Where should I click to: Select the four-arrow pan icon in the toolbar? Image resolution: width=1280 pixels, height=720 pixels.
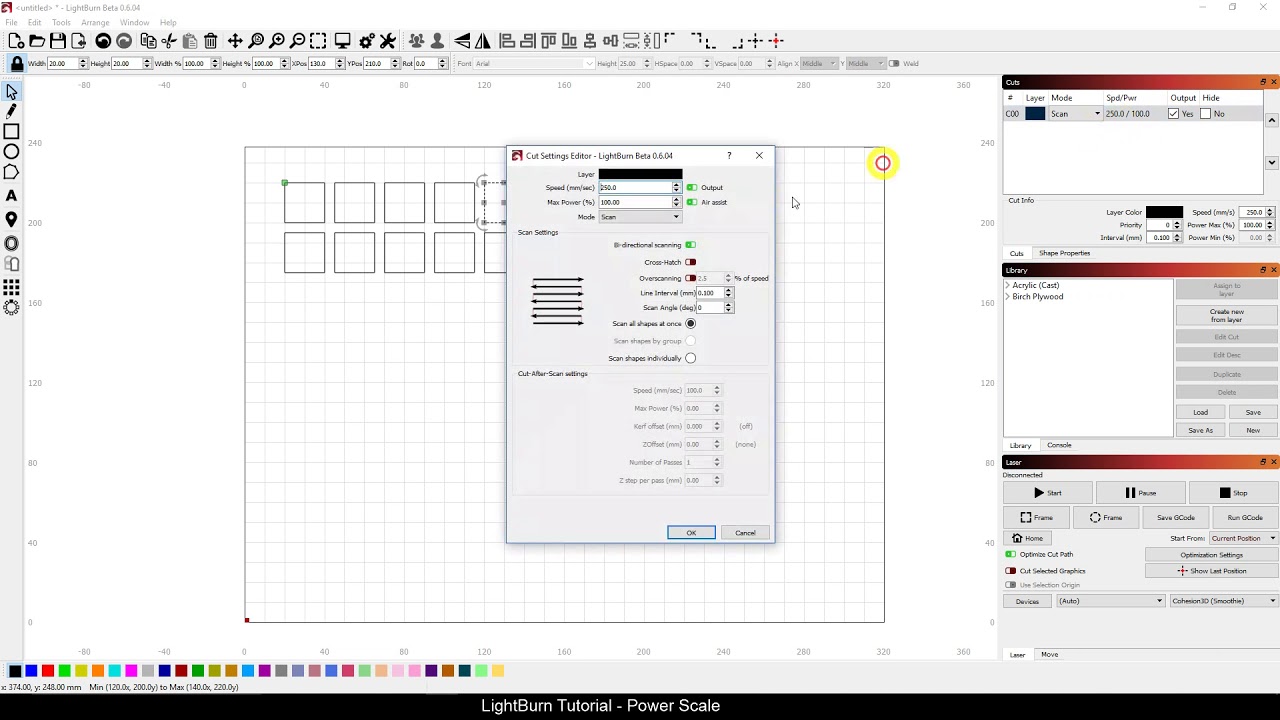click(235, 41)
